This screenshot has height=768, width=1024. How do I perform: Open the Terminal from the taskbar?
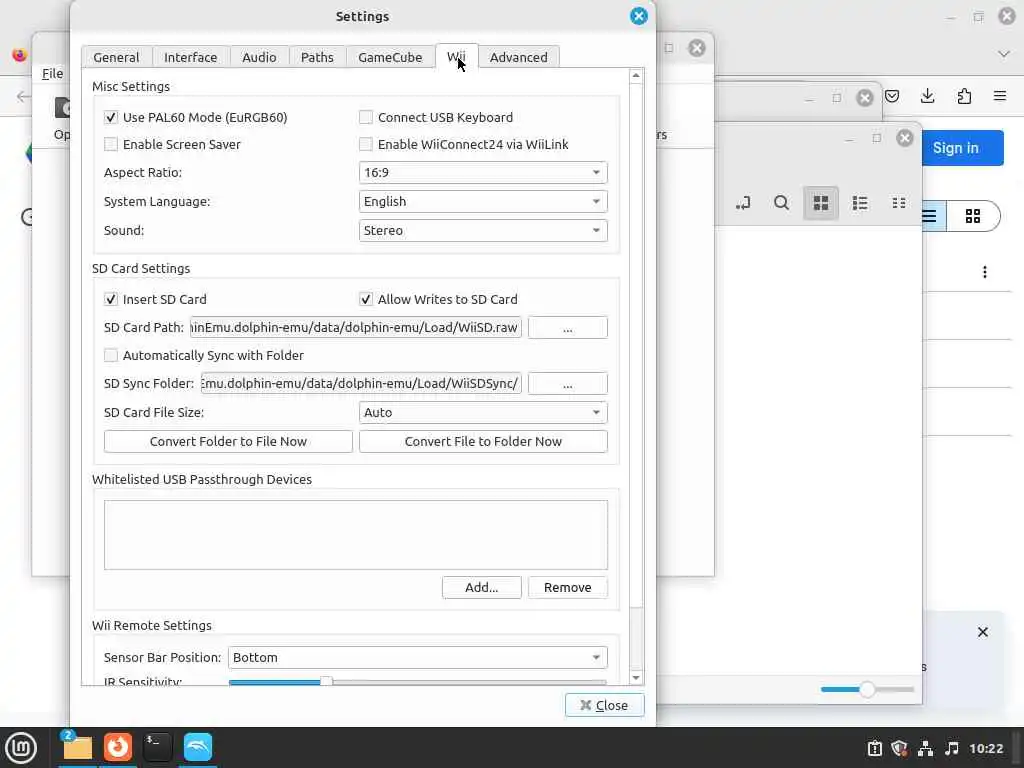157,748
